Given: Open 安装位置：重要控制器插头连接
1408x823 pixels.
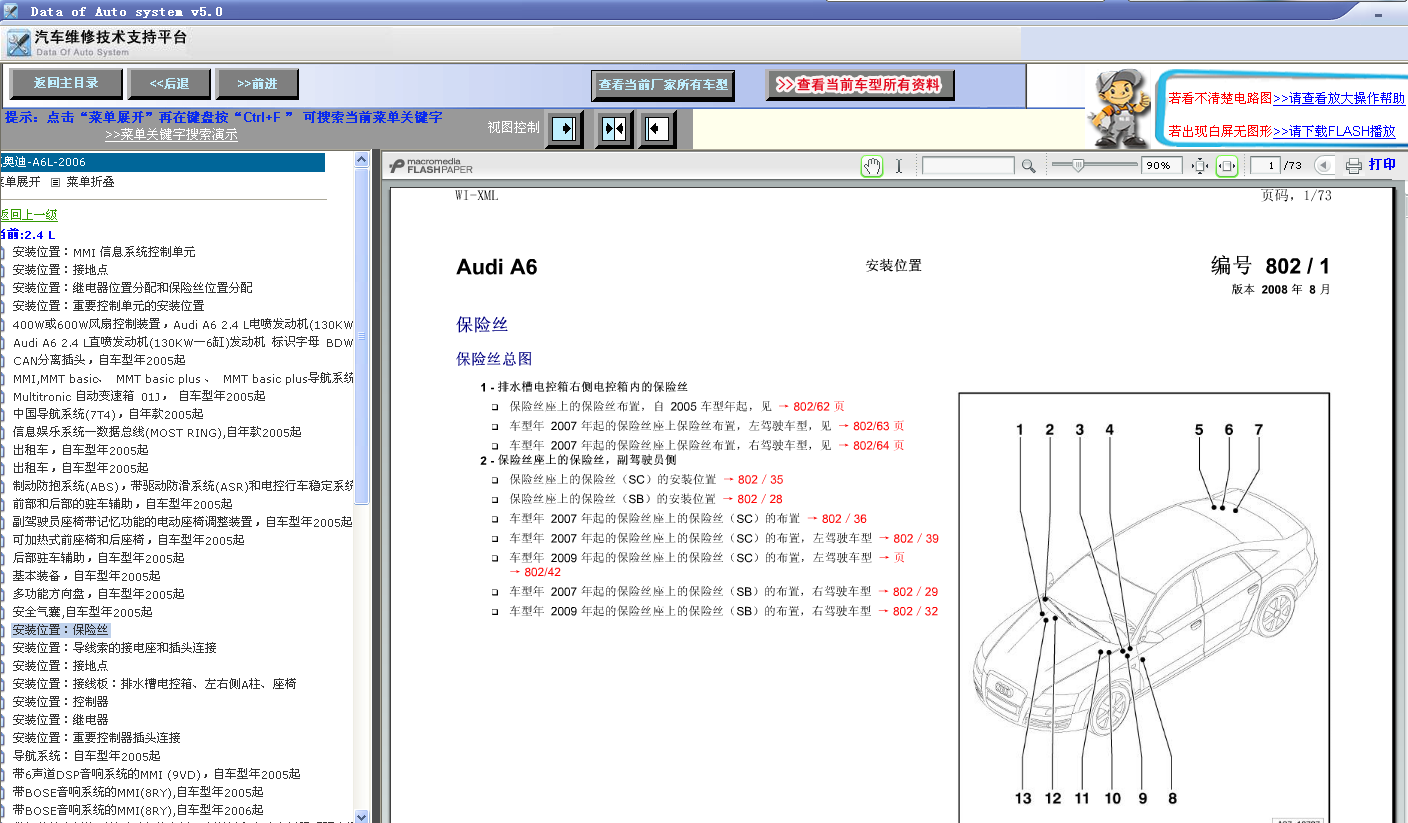Looking at the screenshot, I should tap(96, 738).
